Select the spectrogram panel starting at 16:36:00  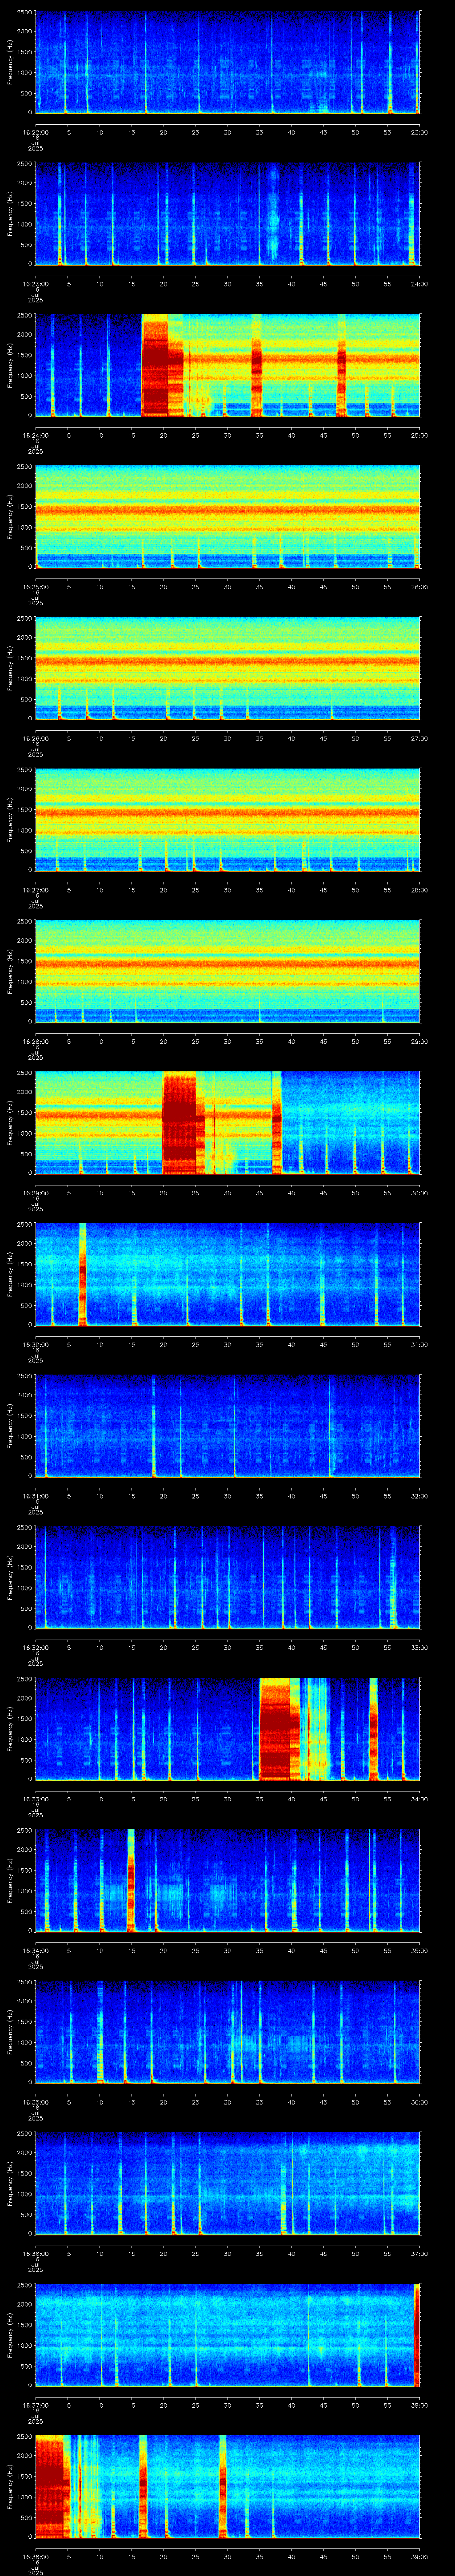pos(227,2183)
